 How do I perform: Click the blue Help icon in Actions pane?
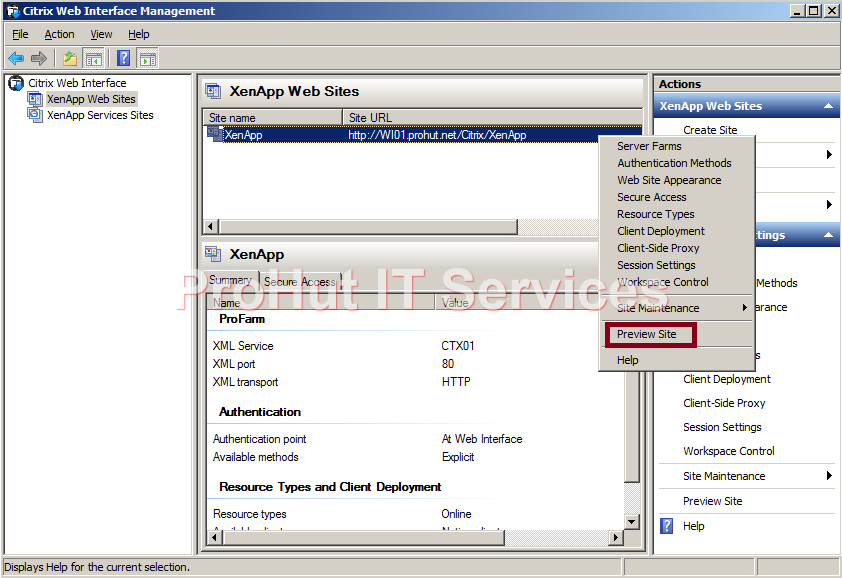click(x=666, y=526)
